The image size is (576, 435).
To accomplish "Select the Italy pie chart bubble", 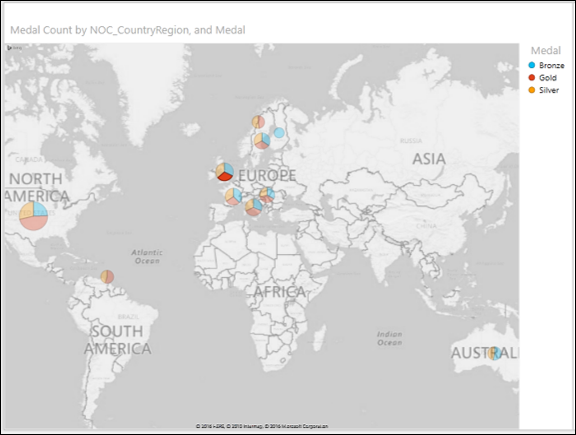I will click(254, 207).
